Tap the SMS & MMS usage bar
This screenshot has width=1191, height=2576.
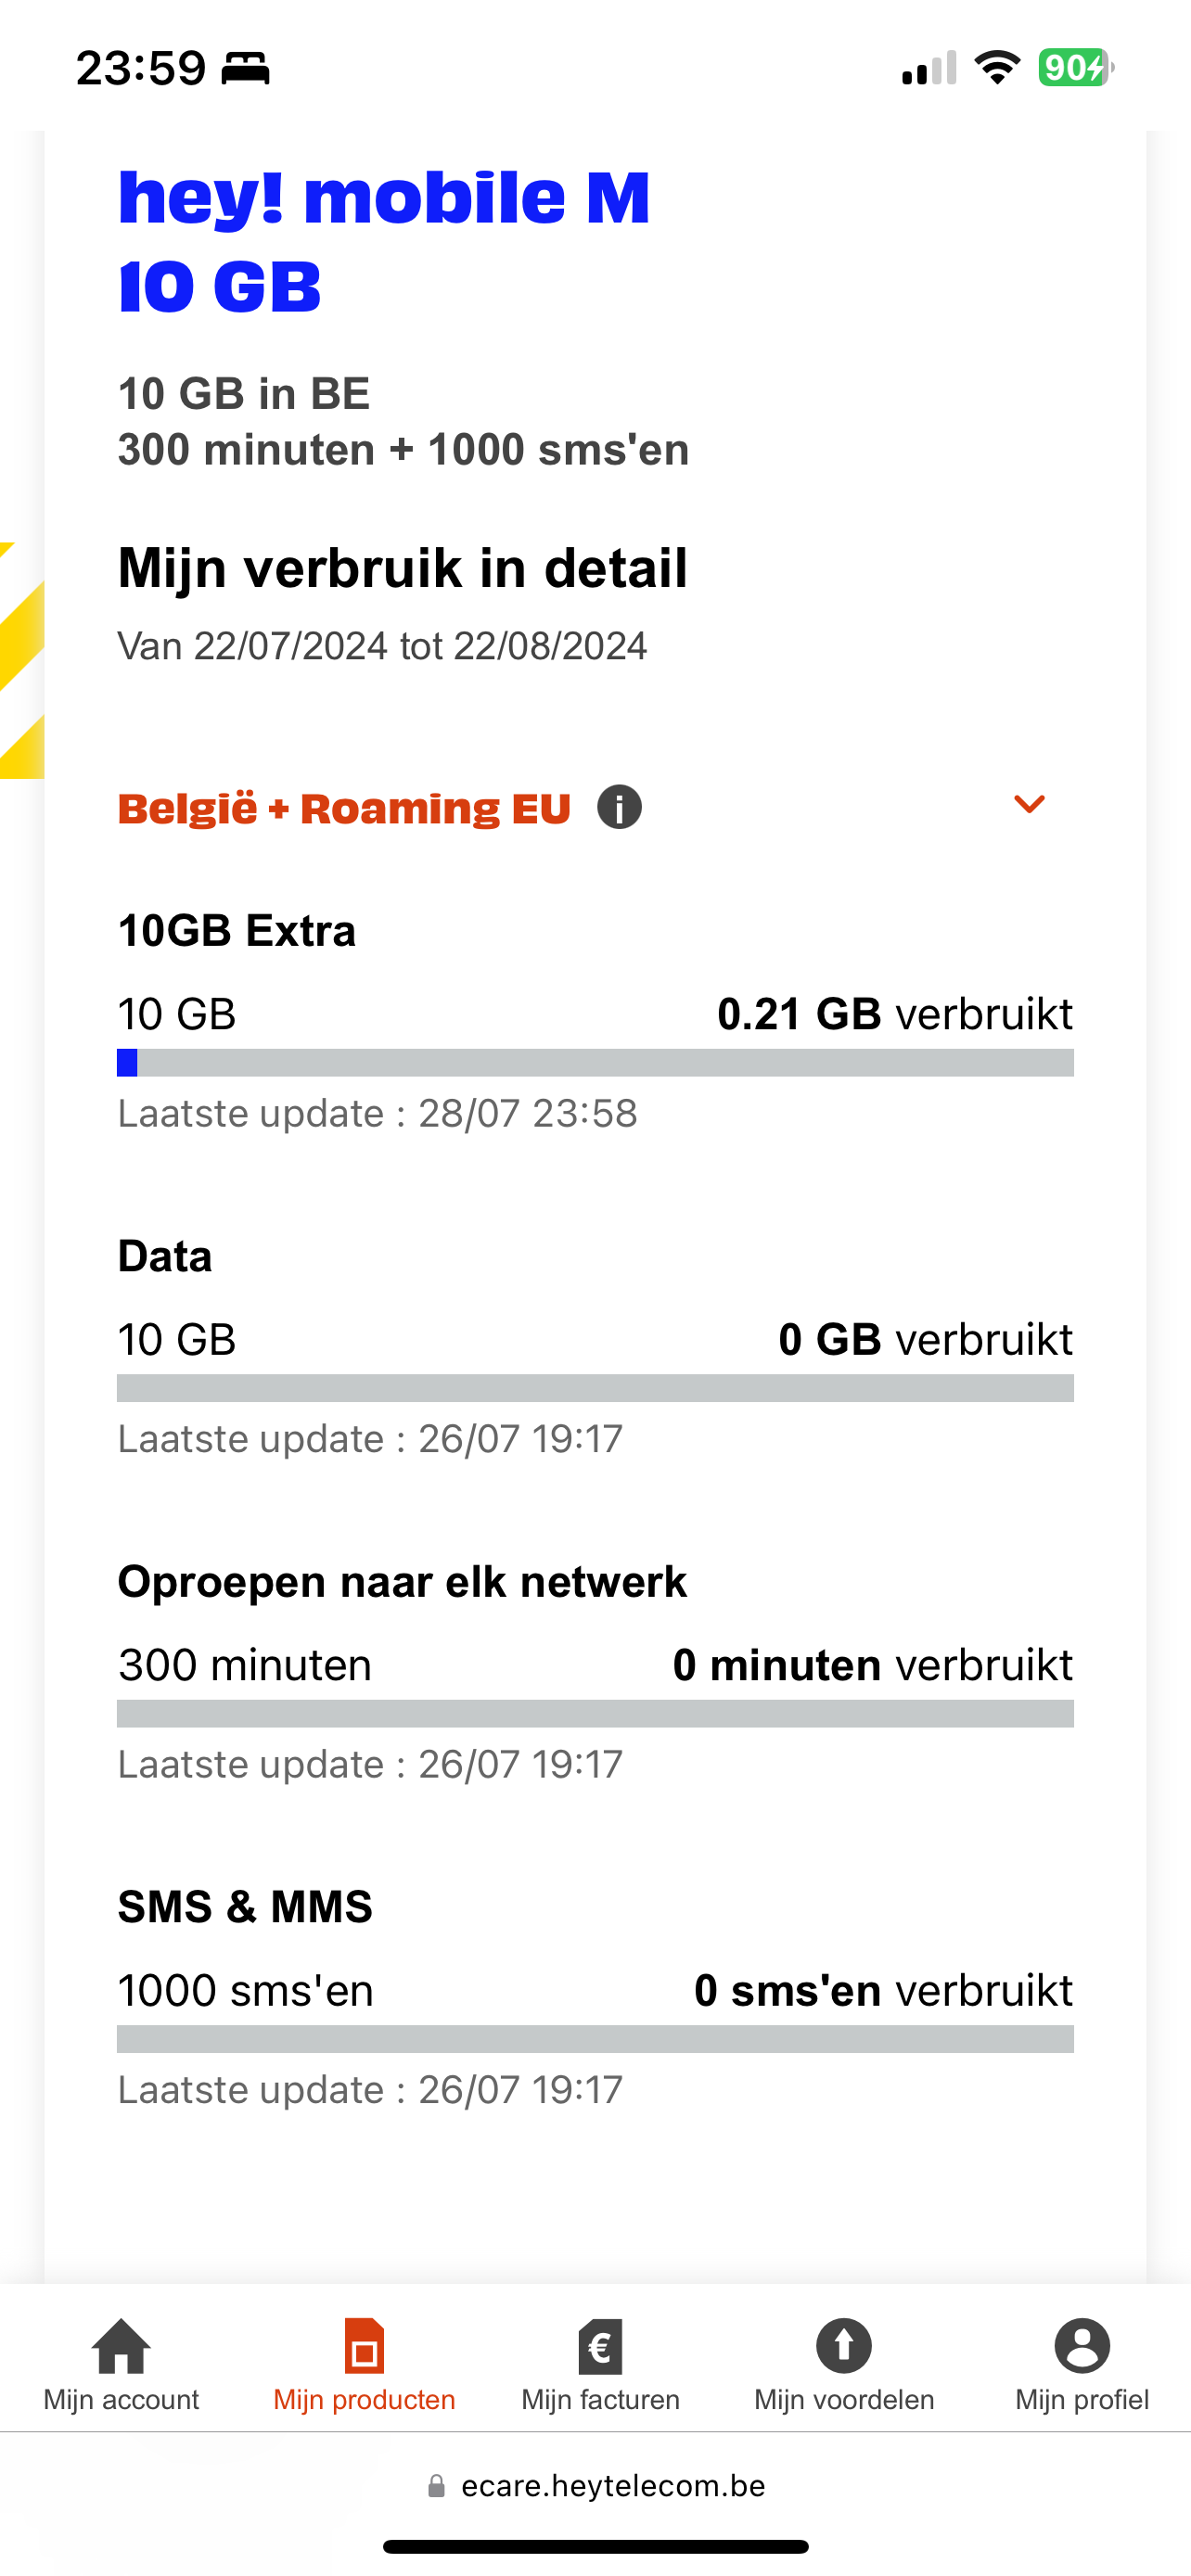click(x=595, y=2039)
